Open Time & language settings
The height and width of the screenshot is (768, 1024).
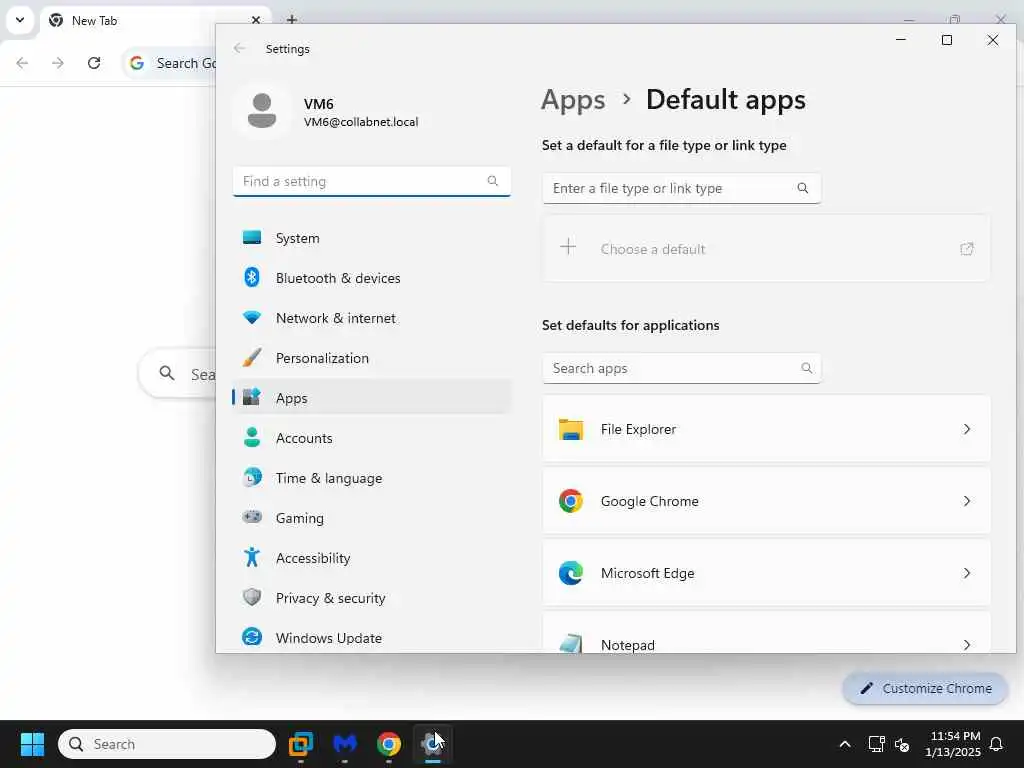[372, 478]
